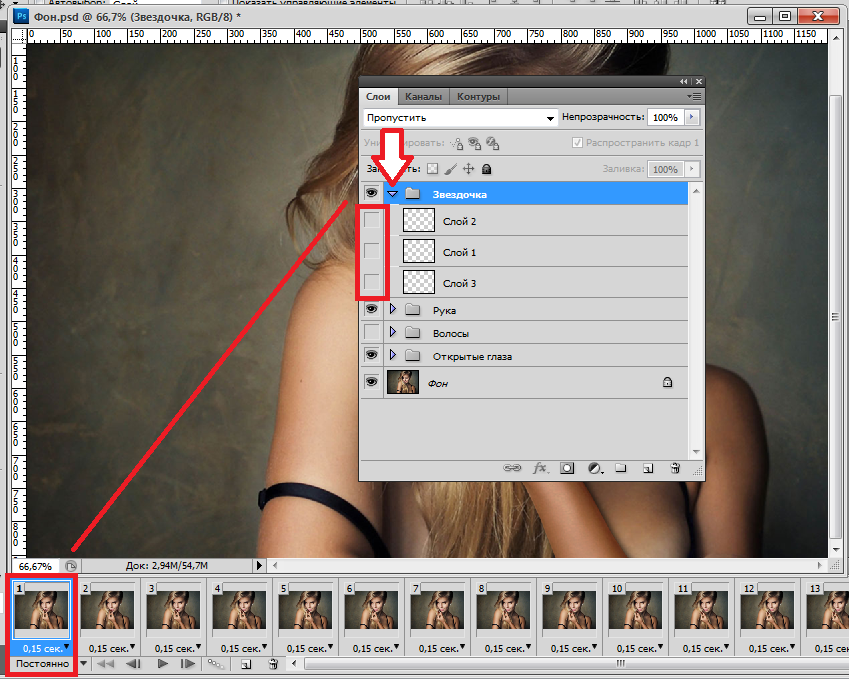The height and width of the screenshot is (679, 849).
Task: Click the zoom 66,67% field
Action: (x=36, y=566)
